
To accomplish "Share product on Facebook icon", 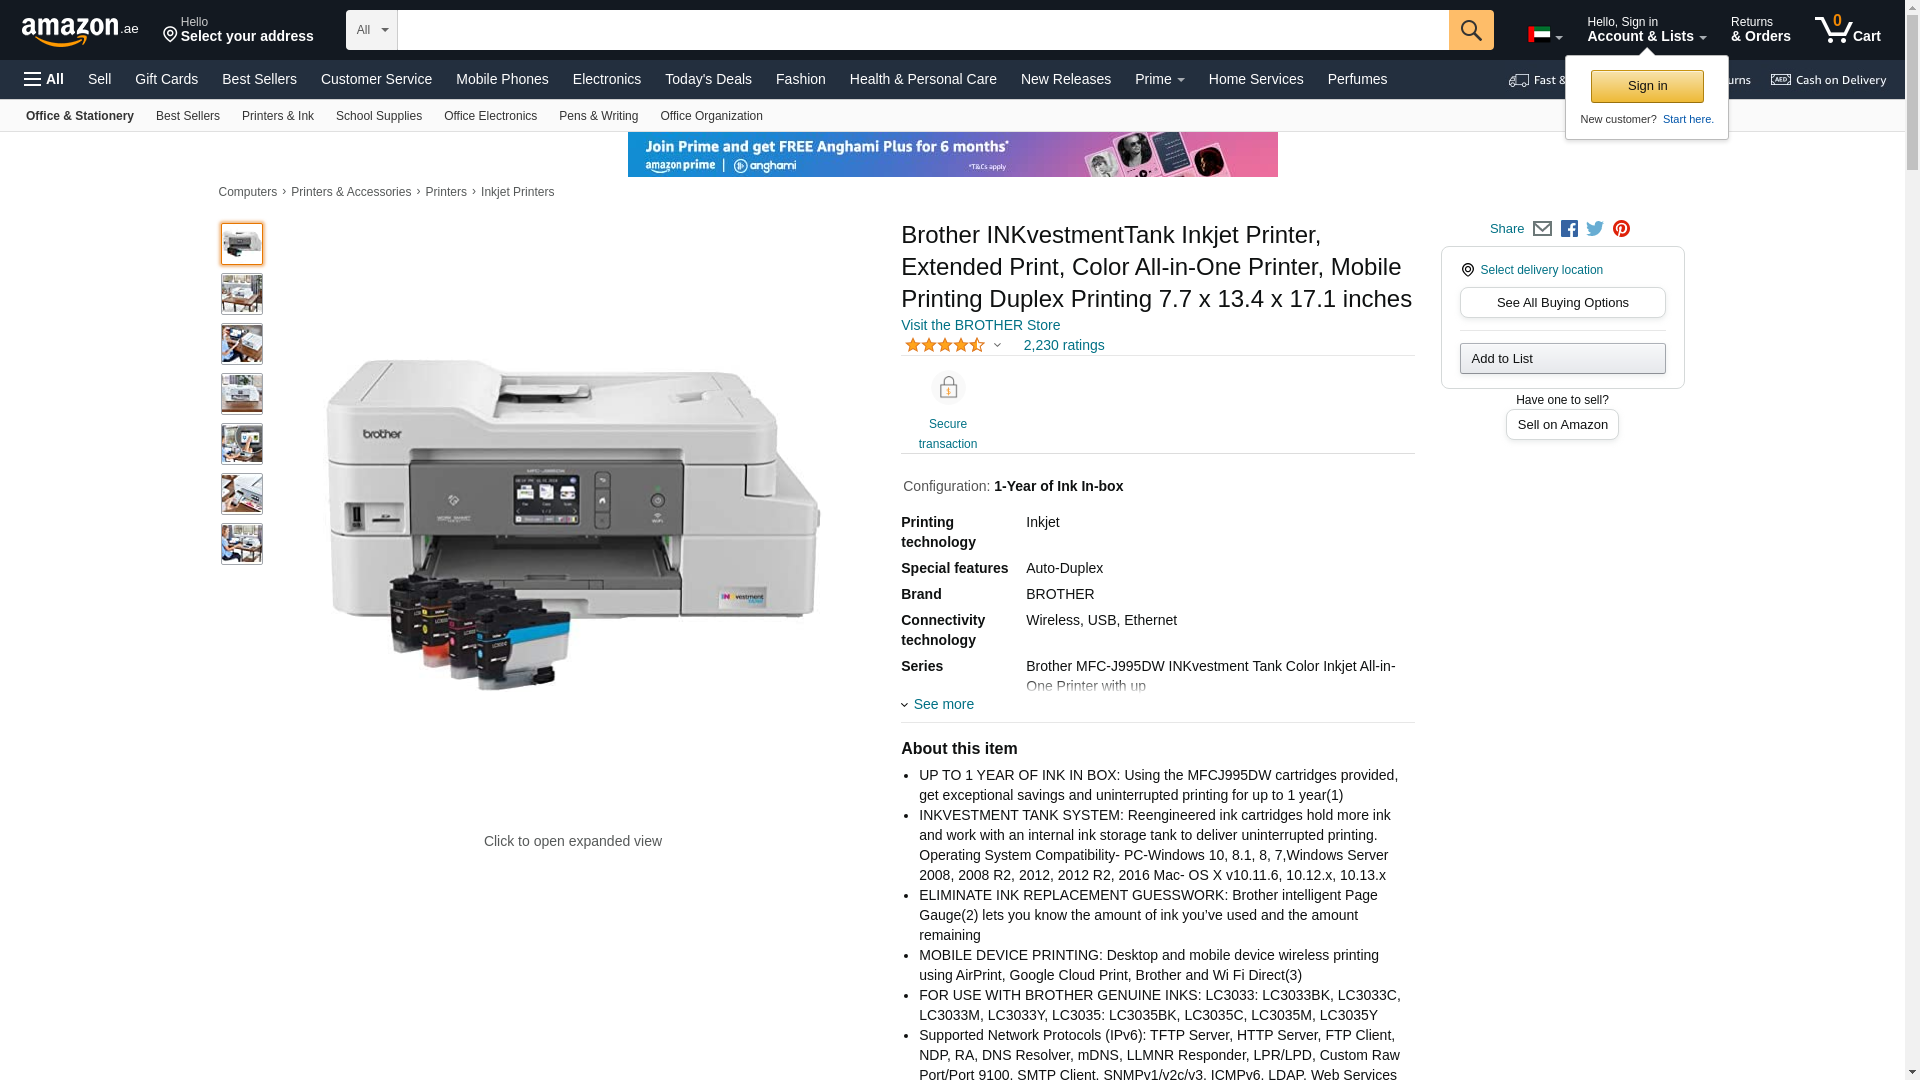I will click(1569, 229).
